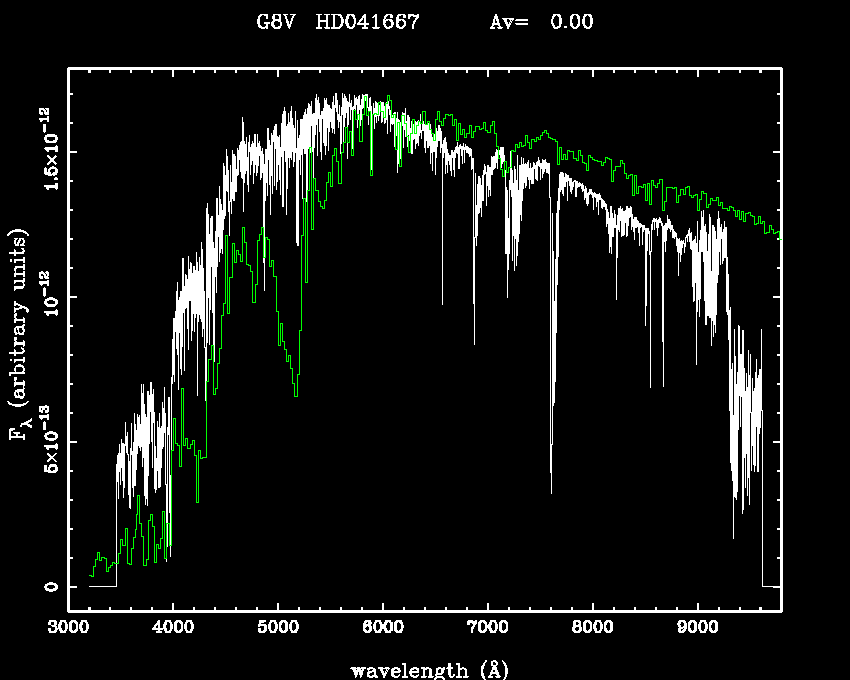Click the 0 tick label on y-axis
Image resolution: width=850 pixels, height=680 pixels.
coord(49,586)
